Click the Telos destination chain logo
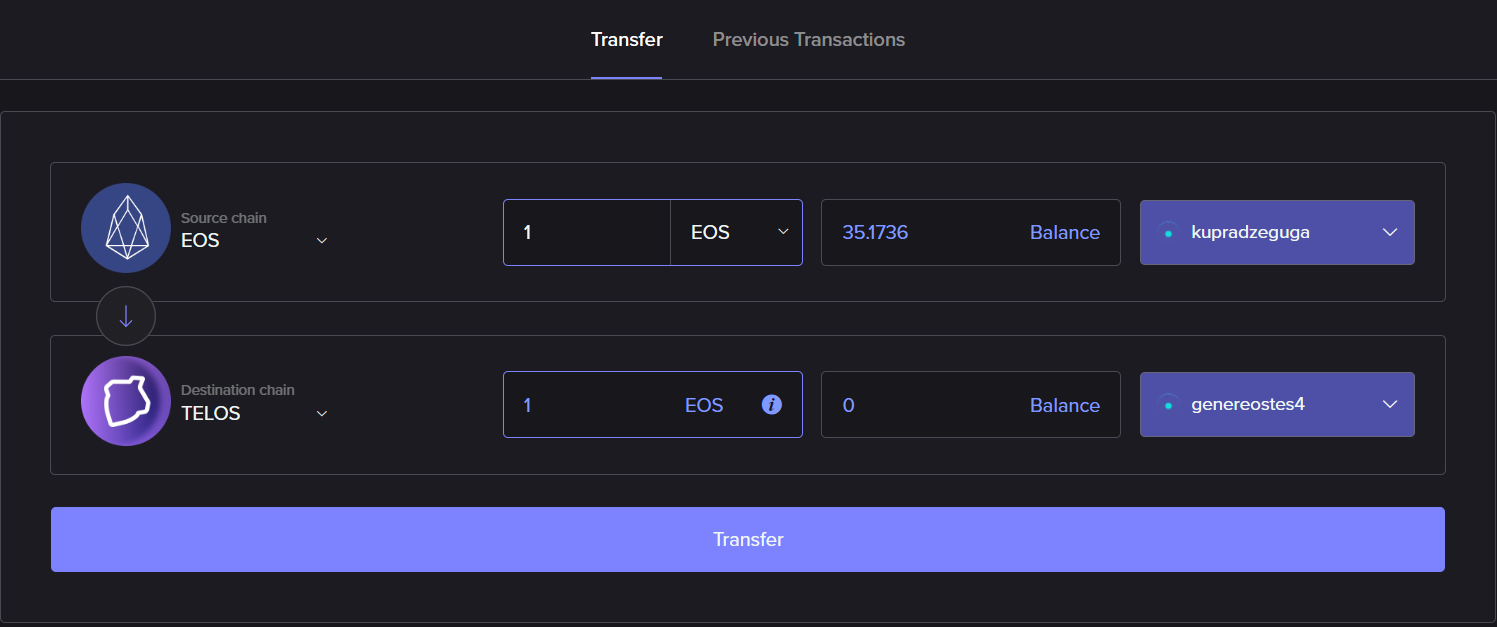This screenshot has height=627, width=1497. (x=126, y=401)
